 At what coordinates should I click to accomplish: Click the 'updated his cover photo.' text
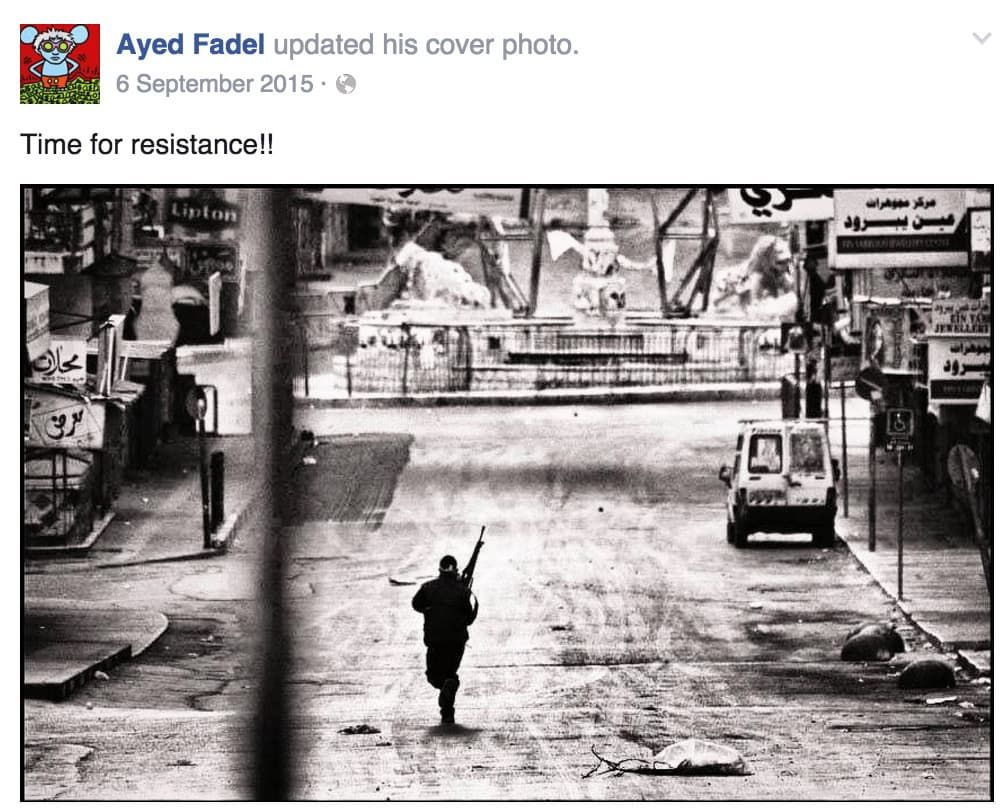coord(426,45)
